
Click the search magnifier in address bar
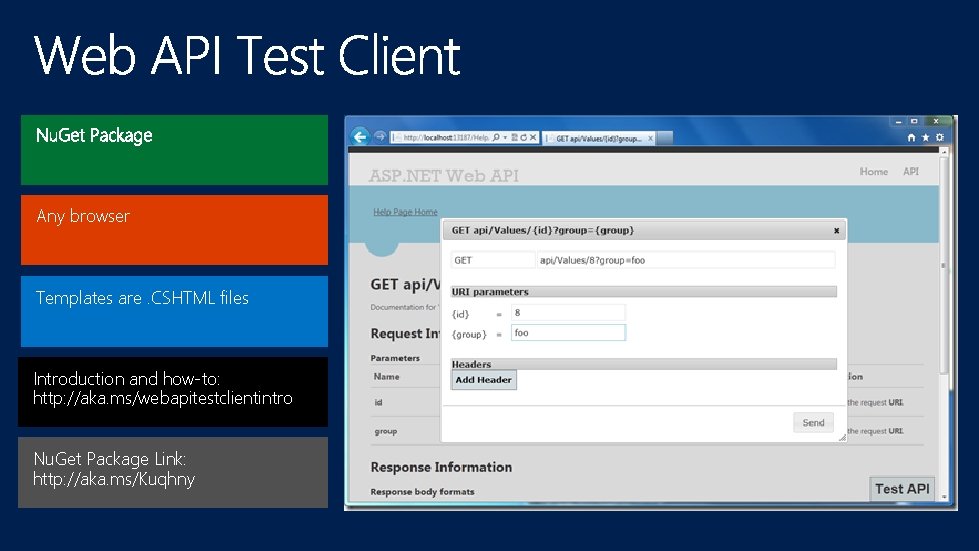(496, 137)
